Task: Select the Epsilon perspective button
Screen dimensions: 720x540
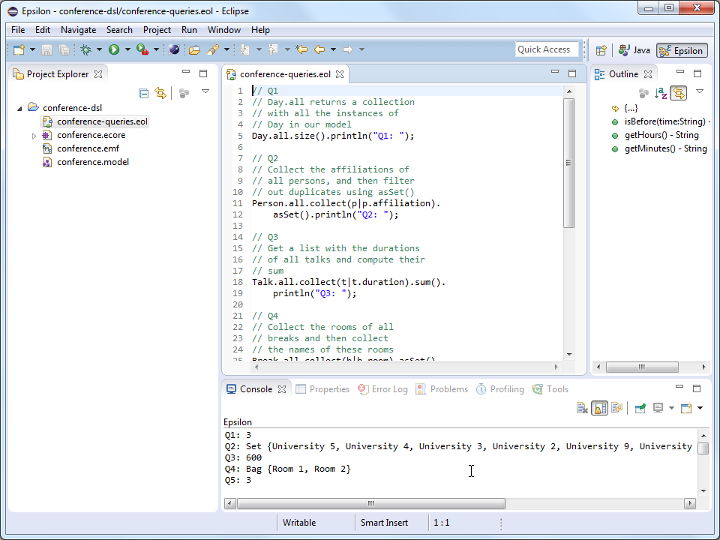Action: pos(681,50)
